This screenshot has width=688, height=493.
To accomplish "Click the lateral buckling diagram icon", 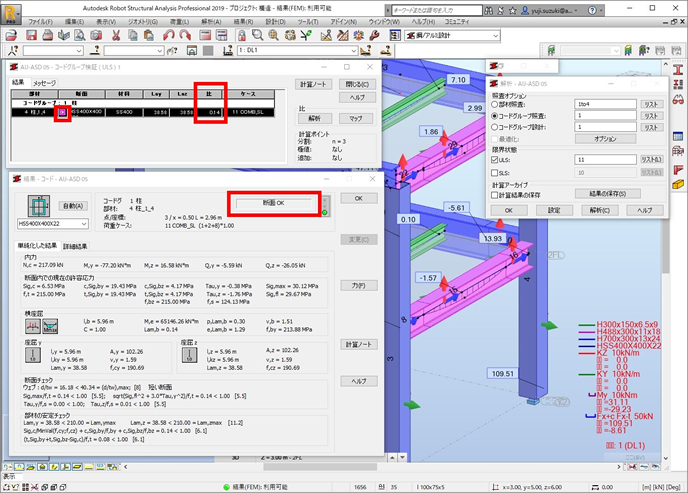I will pos(33,325).
